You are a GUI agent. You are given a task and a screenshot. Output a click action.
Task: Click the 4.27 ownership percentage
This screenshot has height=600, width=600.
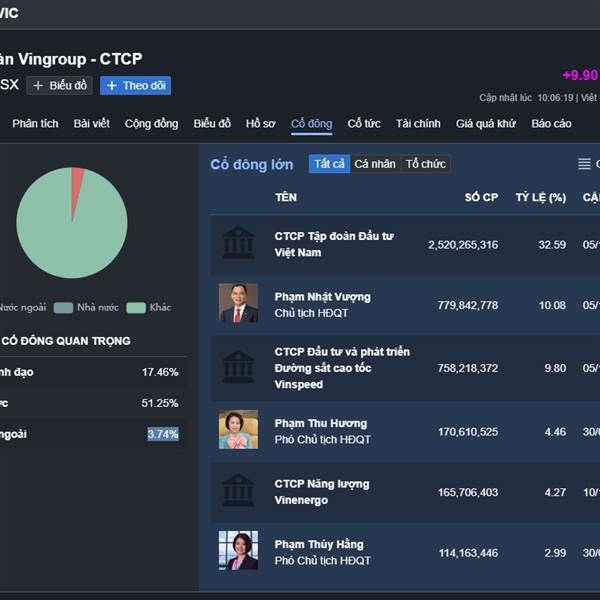pos(555,492)
